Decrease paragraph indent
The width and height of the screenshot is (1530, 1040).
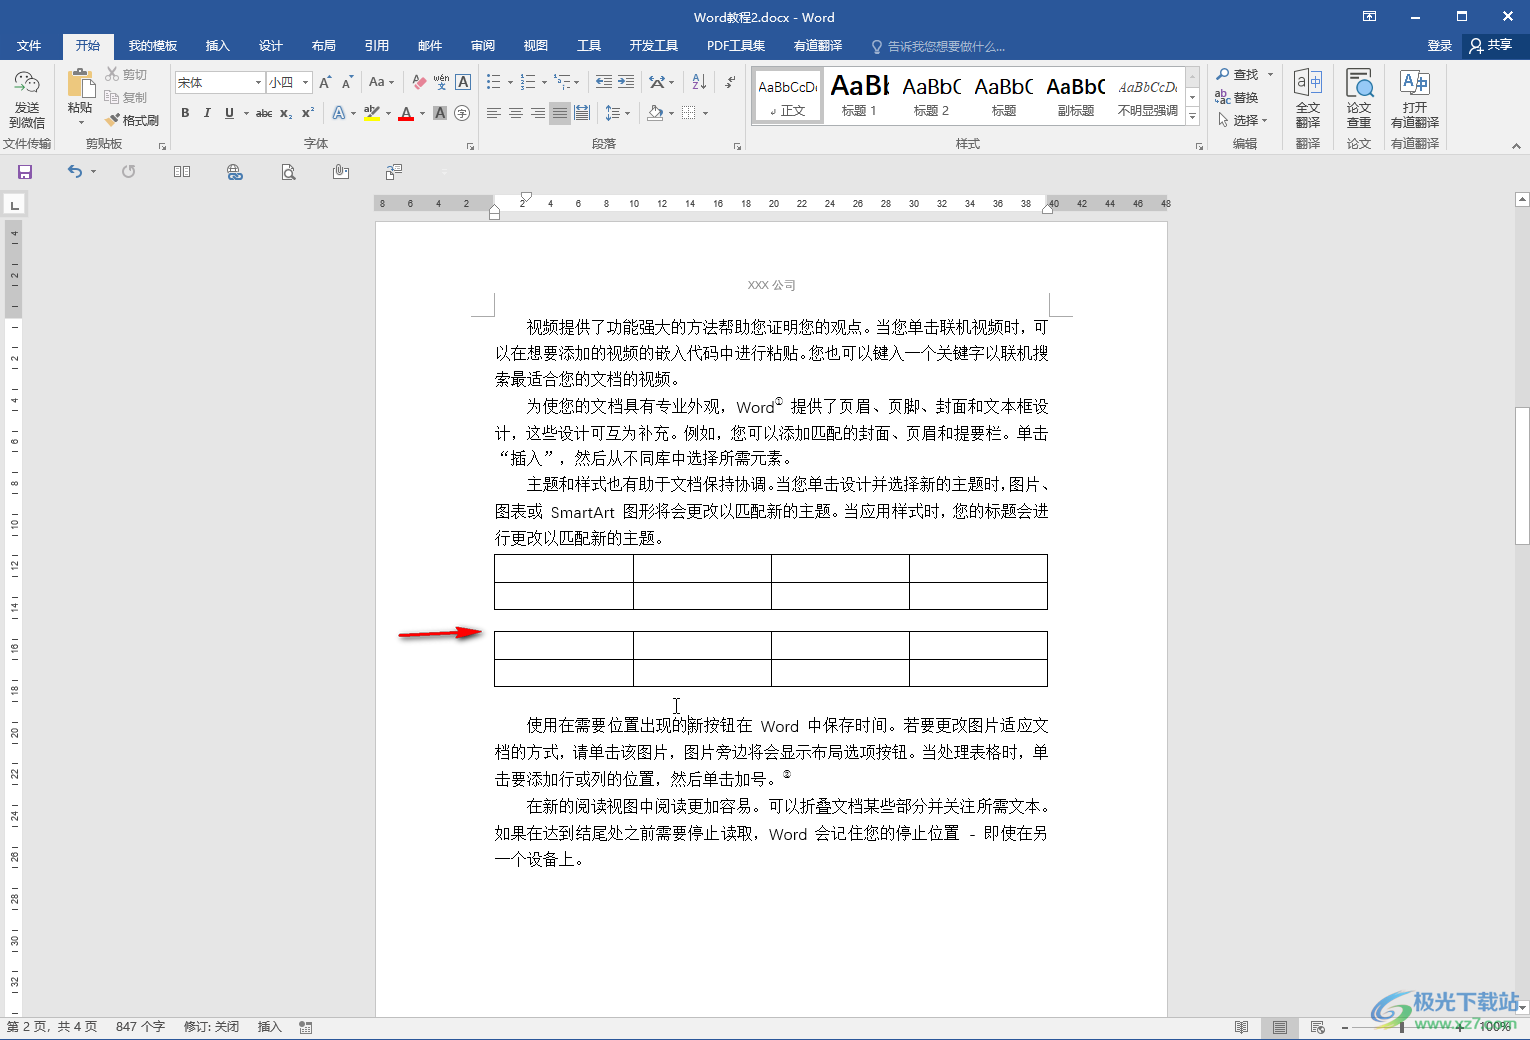(604, 82)
